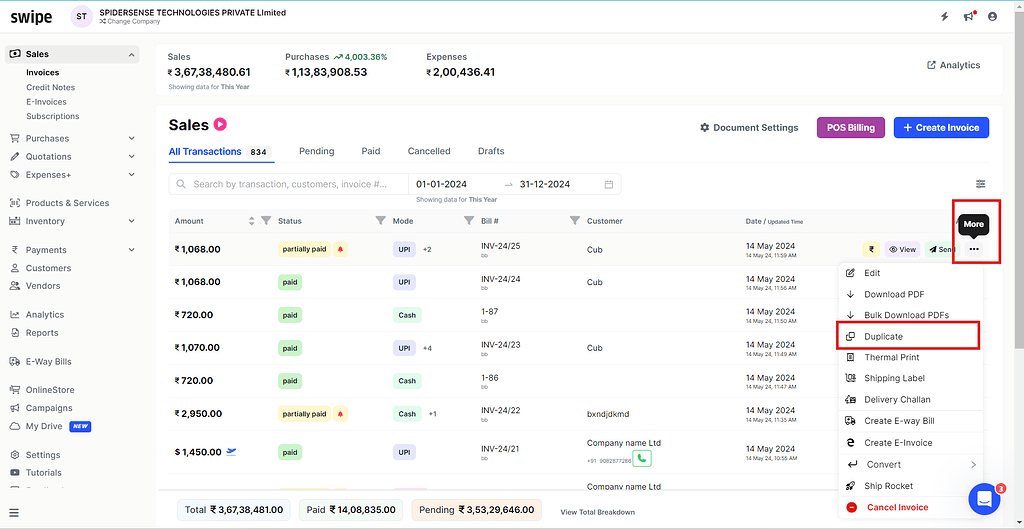Click the green phone icon for Company name Ltd

642,458
